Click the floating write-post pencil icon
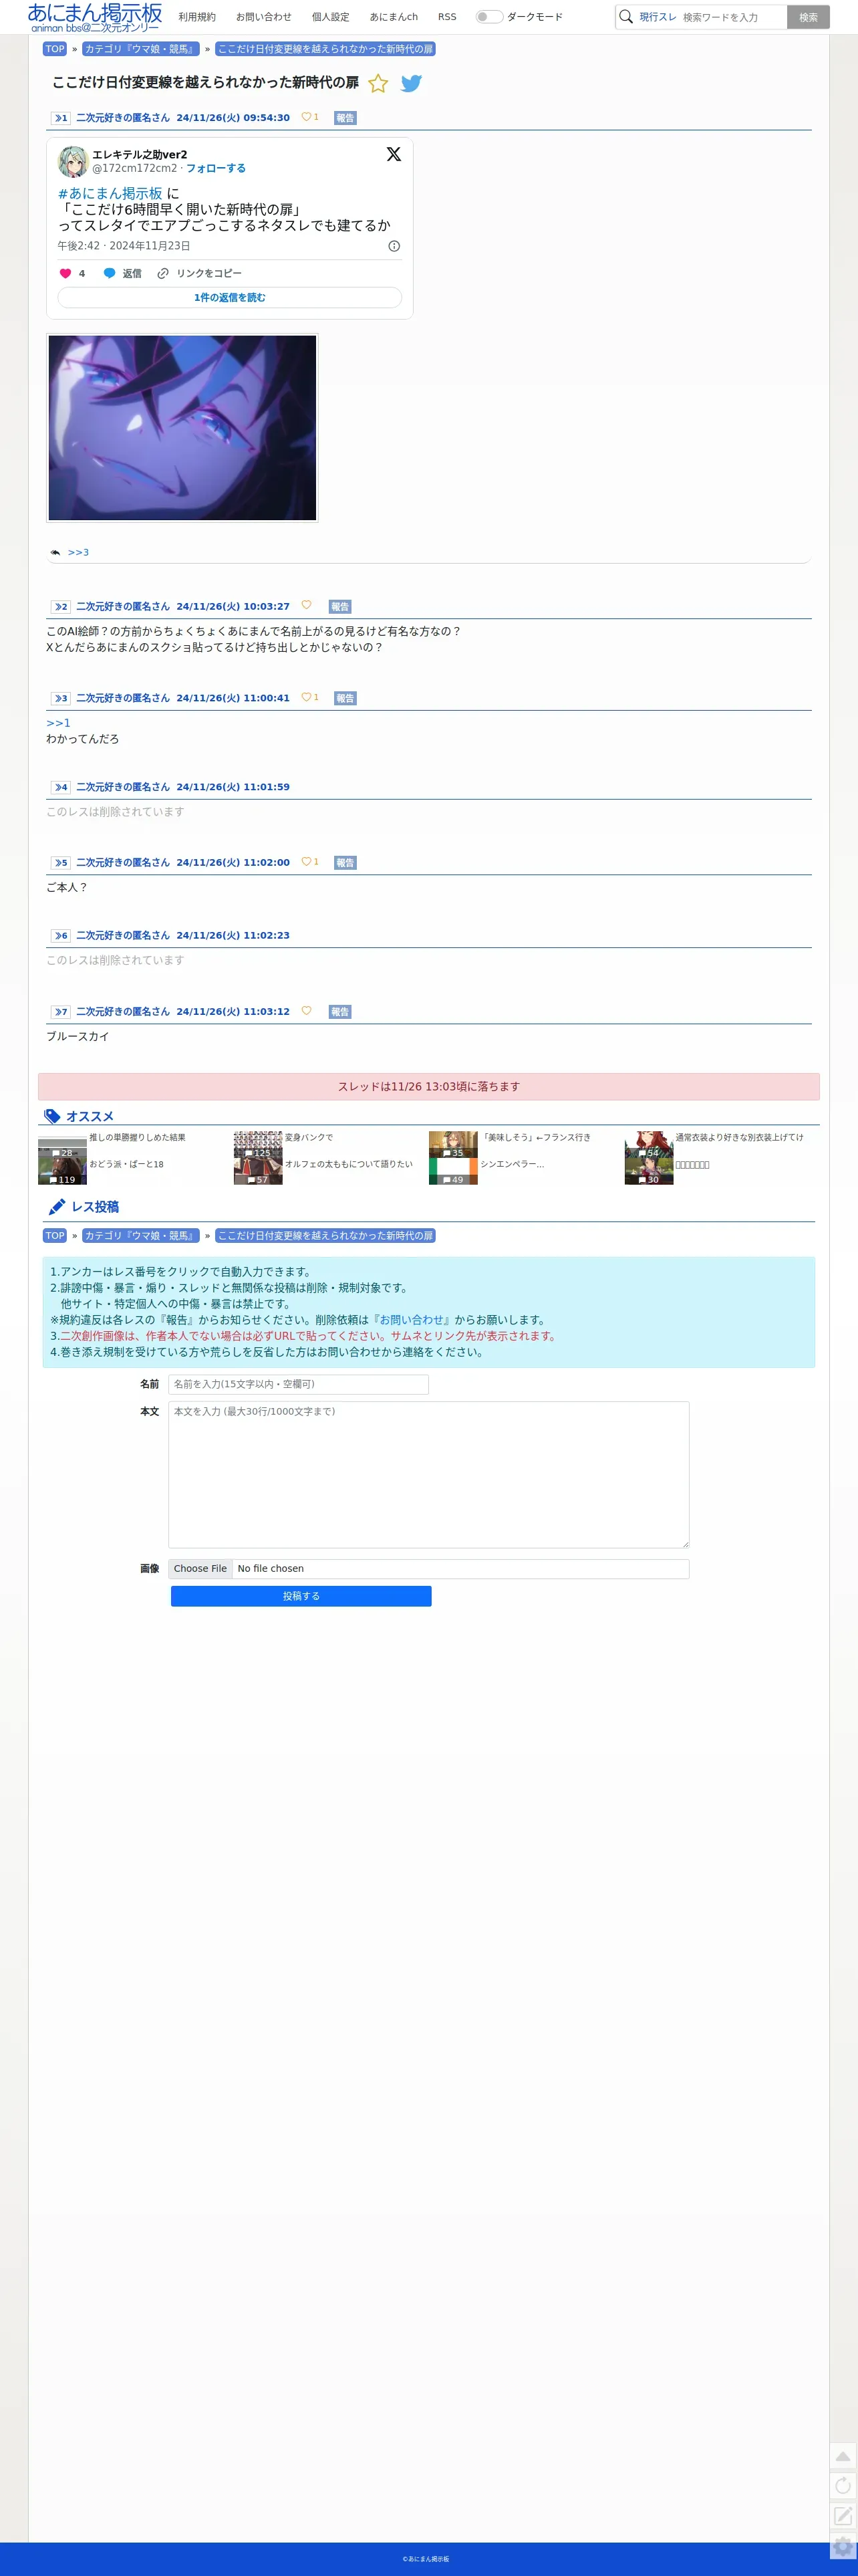This screenshot has width=858, height=2576. pyautogui.click(x=843, y=2516)
